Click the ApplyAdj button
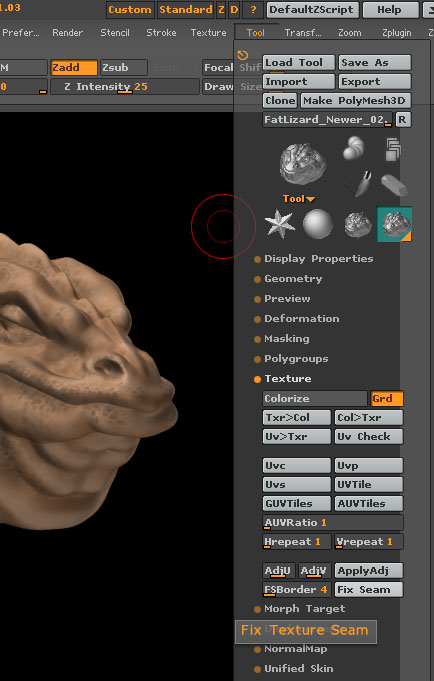The height and width of the screenshot is (681, 434). (369, 570)
